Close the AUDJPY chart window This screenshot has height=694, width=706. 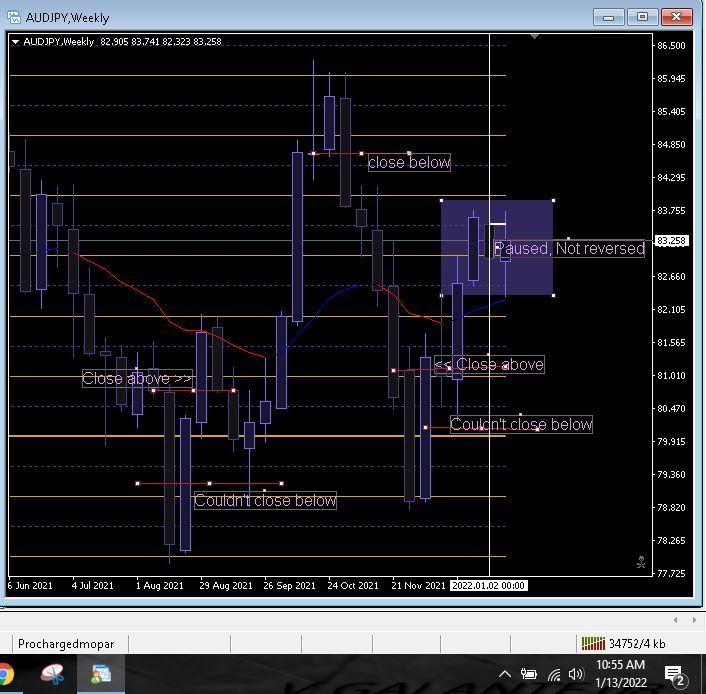pyautogui.click(x=676, y=17)
